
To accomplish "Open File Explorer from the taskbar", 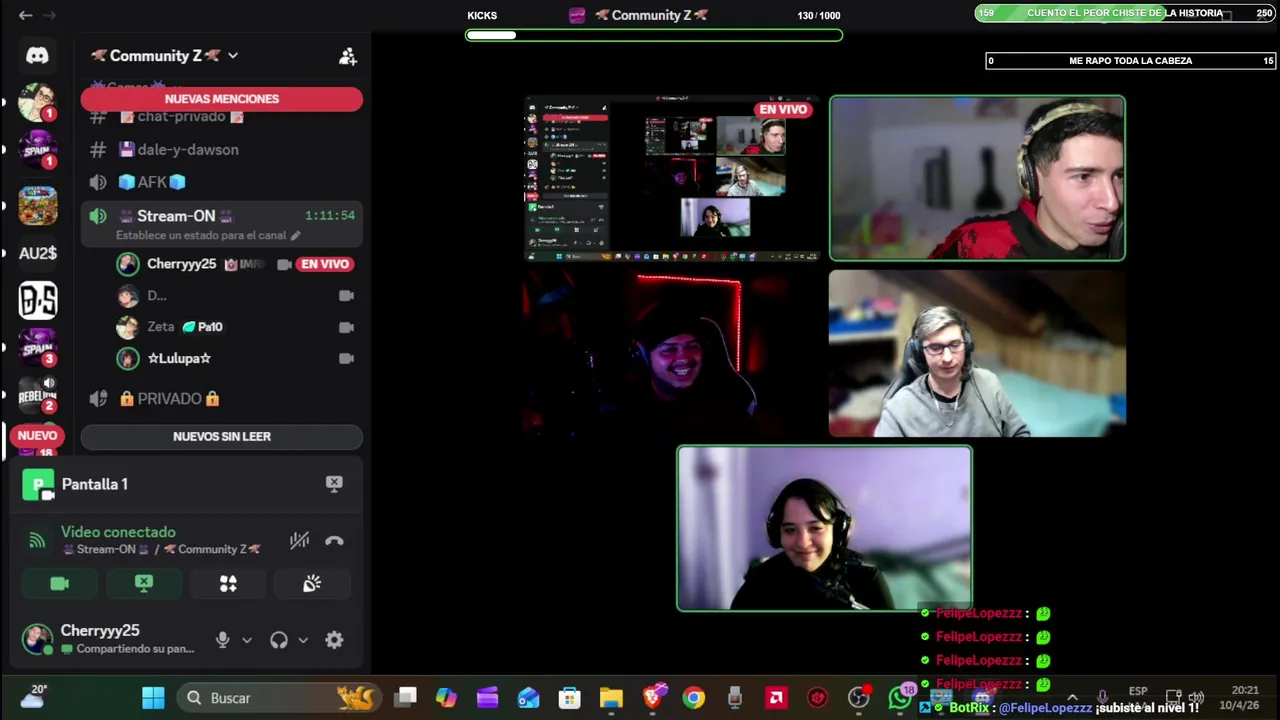I will [611, 698].
